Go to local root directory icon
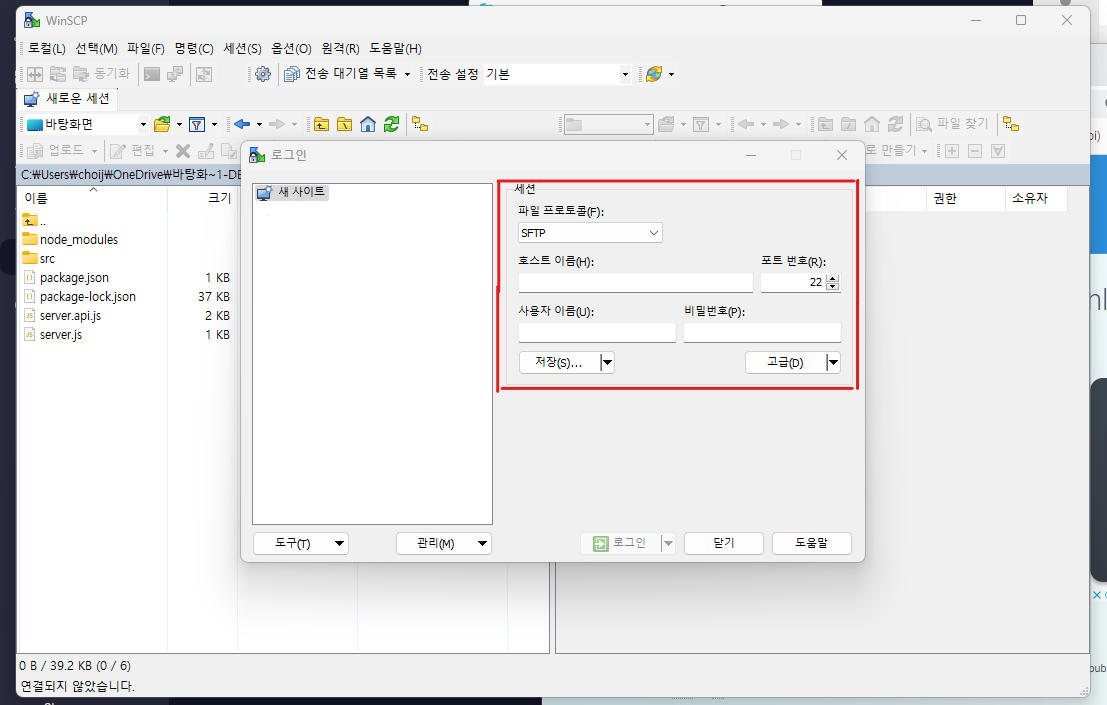Viewport: 1107px width, 705px height. [x=345, y=124]
